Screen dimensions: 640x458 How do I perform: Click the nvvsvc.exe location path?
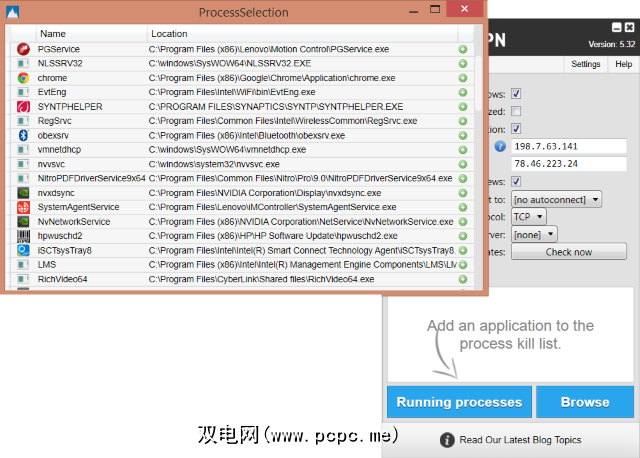point(214,164)
